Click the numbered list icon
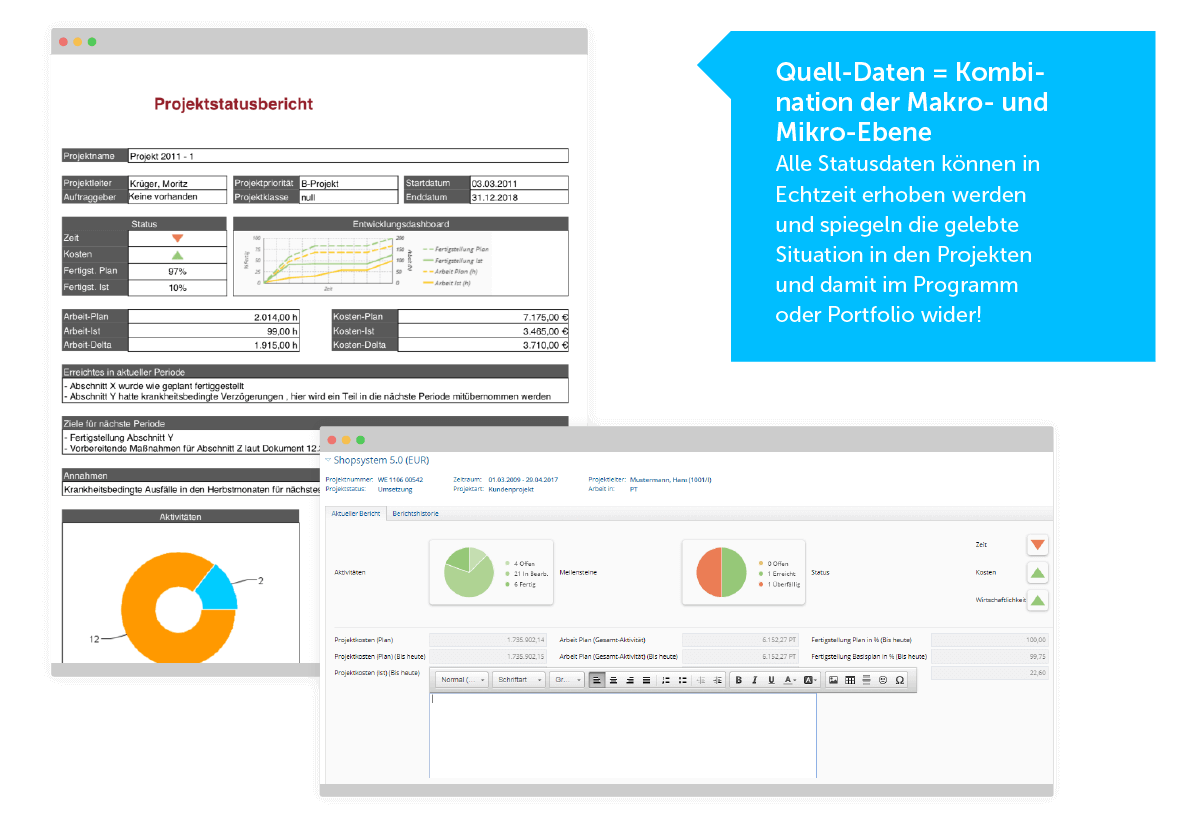Image resolution: width=1200 pixels, height=821 pixels. coord(666,680)
